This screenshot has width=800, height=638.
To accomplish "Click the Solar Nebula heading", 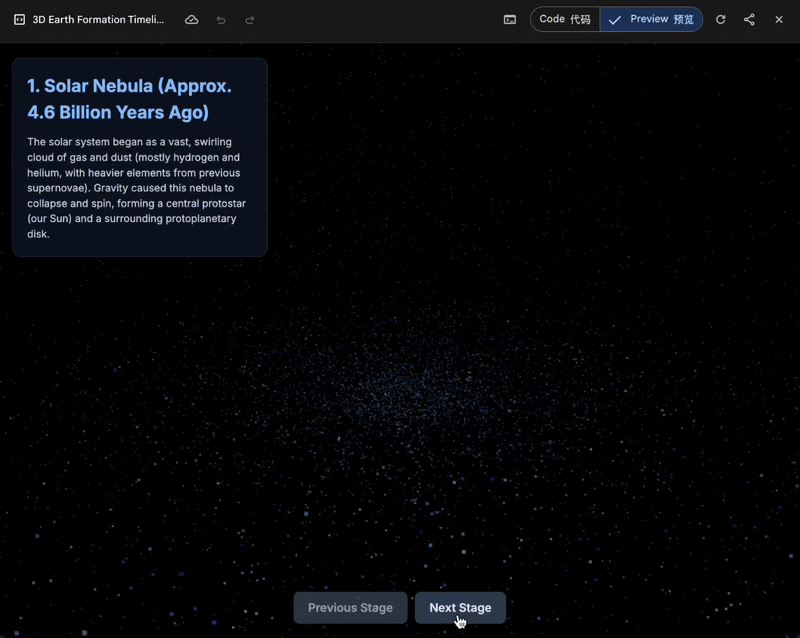I will click(130, 99).
